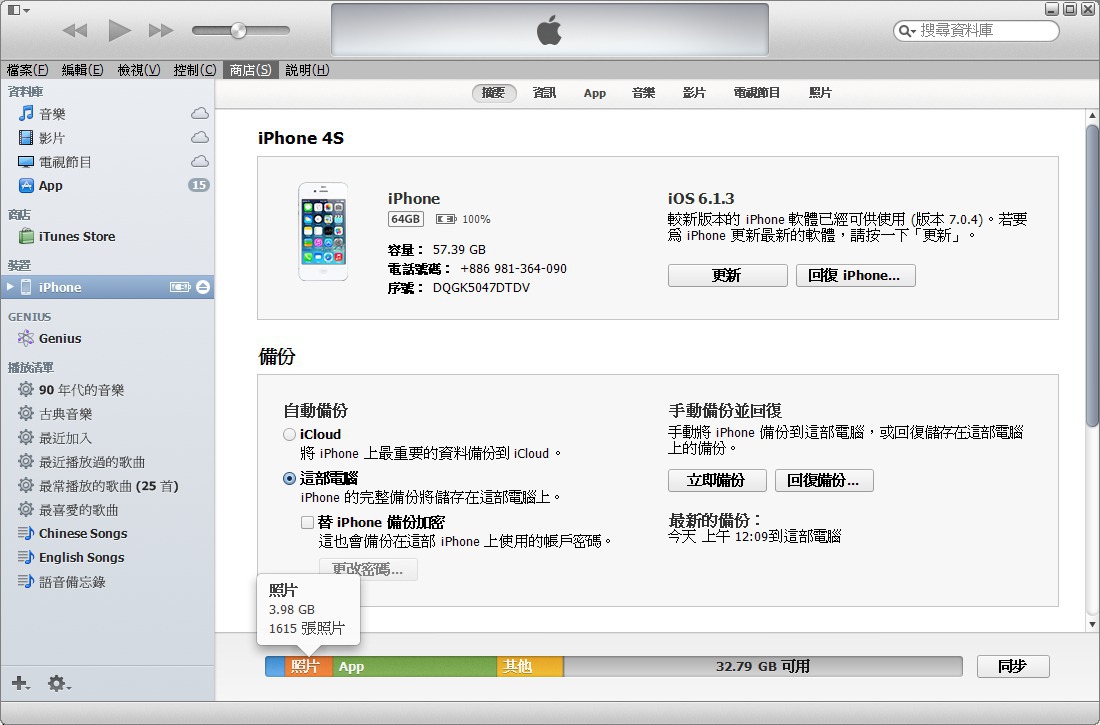Select the 摘要 tab
The width and height of the screenshot is (1100, 725).
pos(494,93)
